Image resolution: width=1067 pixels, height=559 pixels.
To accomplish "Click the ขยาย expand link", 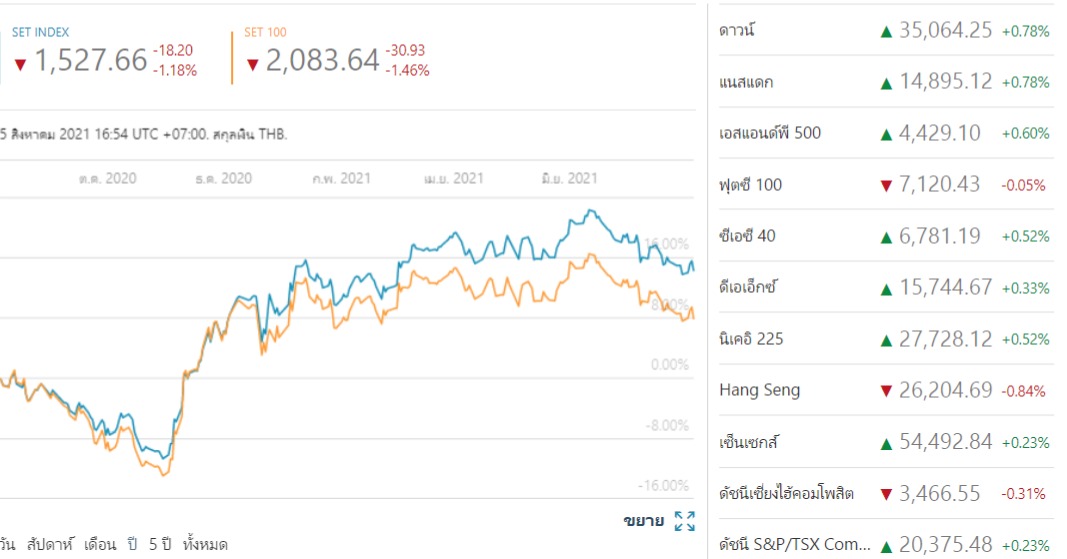I will (644, 521).
